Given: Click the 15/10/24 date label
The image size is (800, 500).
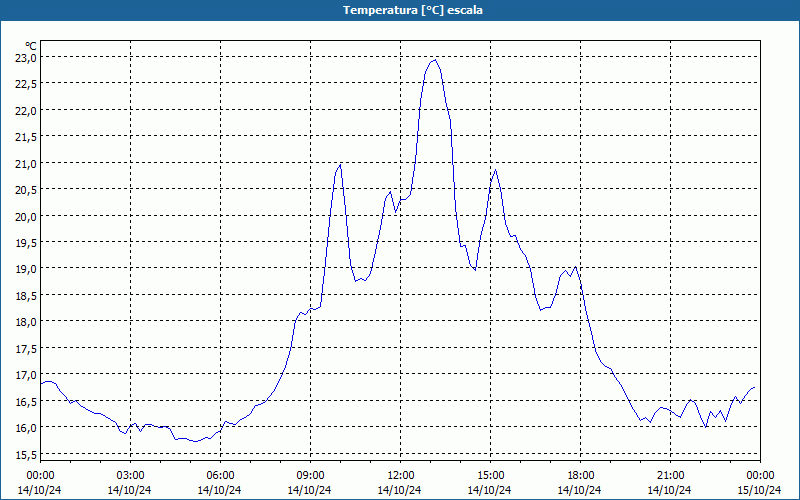Looking at the screenshot, I should click(x=760, y=490).
